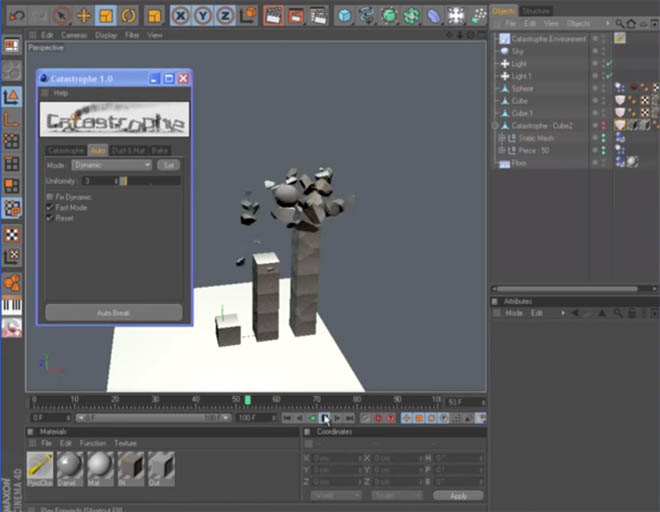The height and width of the screenshot is (512, 660).
Task: Toggle X axis lock
Action: [x=181, y=16]
